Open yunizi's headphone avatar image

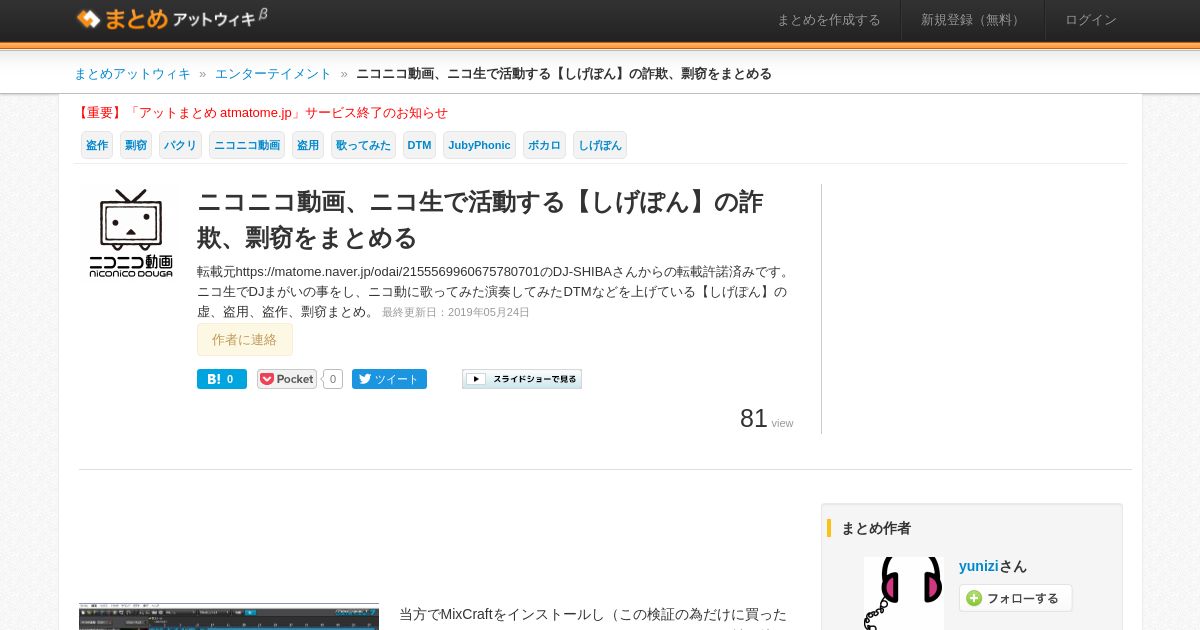coord(904,593)
